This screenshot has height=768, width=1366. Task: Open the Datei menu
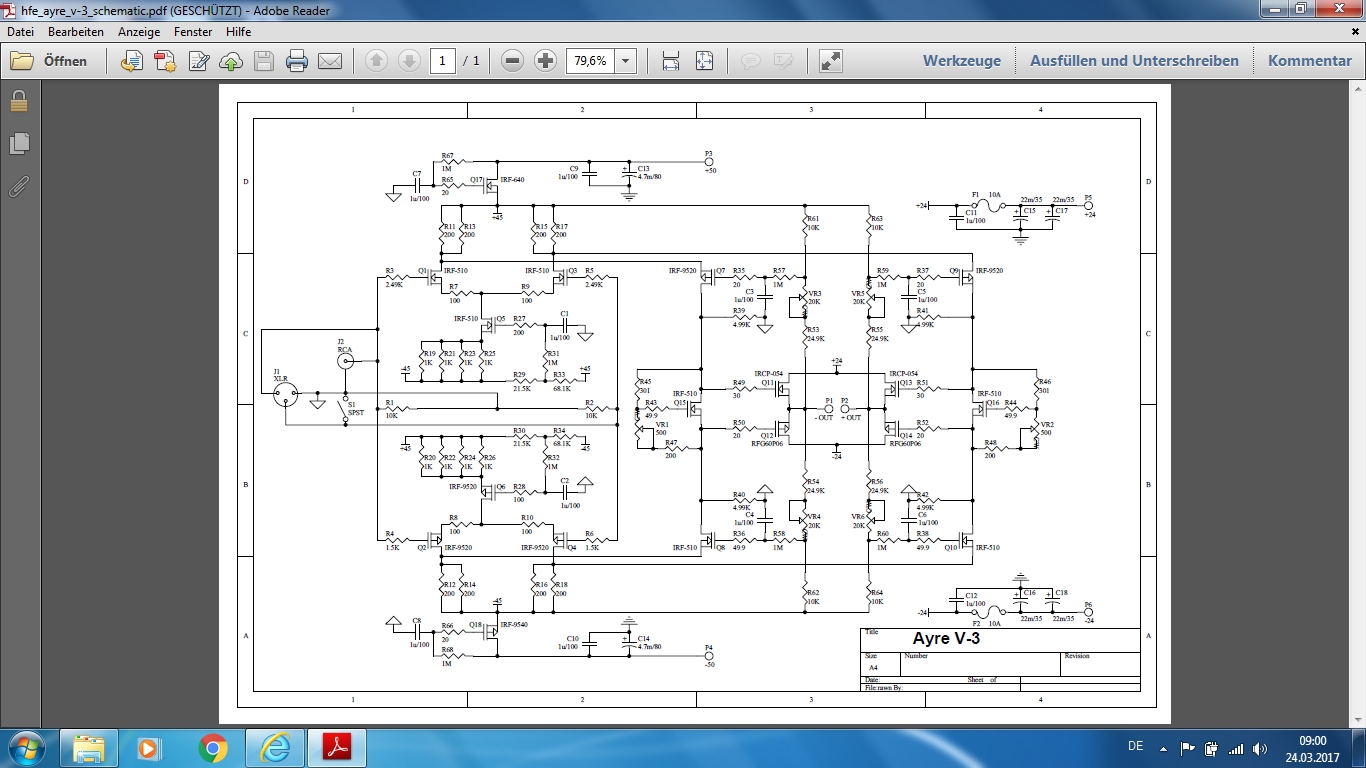pos(21,32)
